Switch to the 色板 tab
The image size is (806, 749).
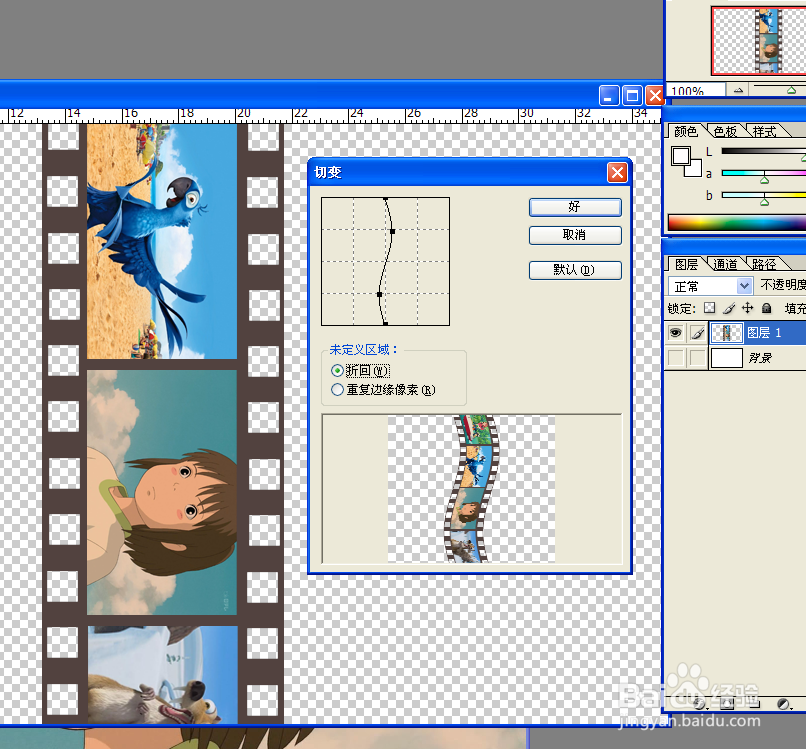click(725, 132)
